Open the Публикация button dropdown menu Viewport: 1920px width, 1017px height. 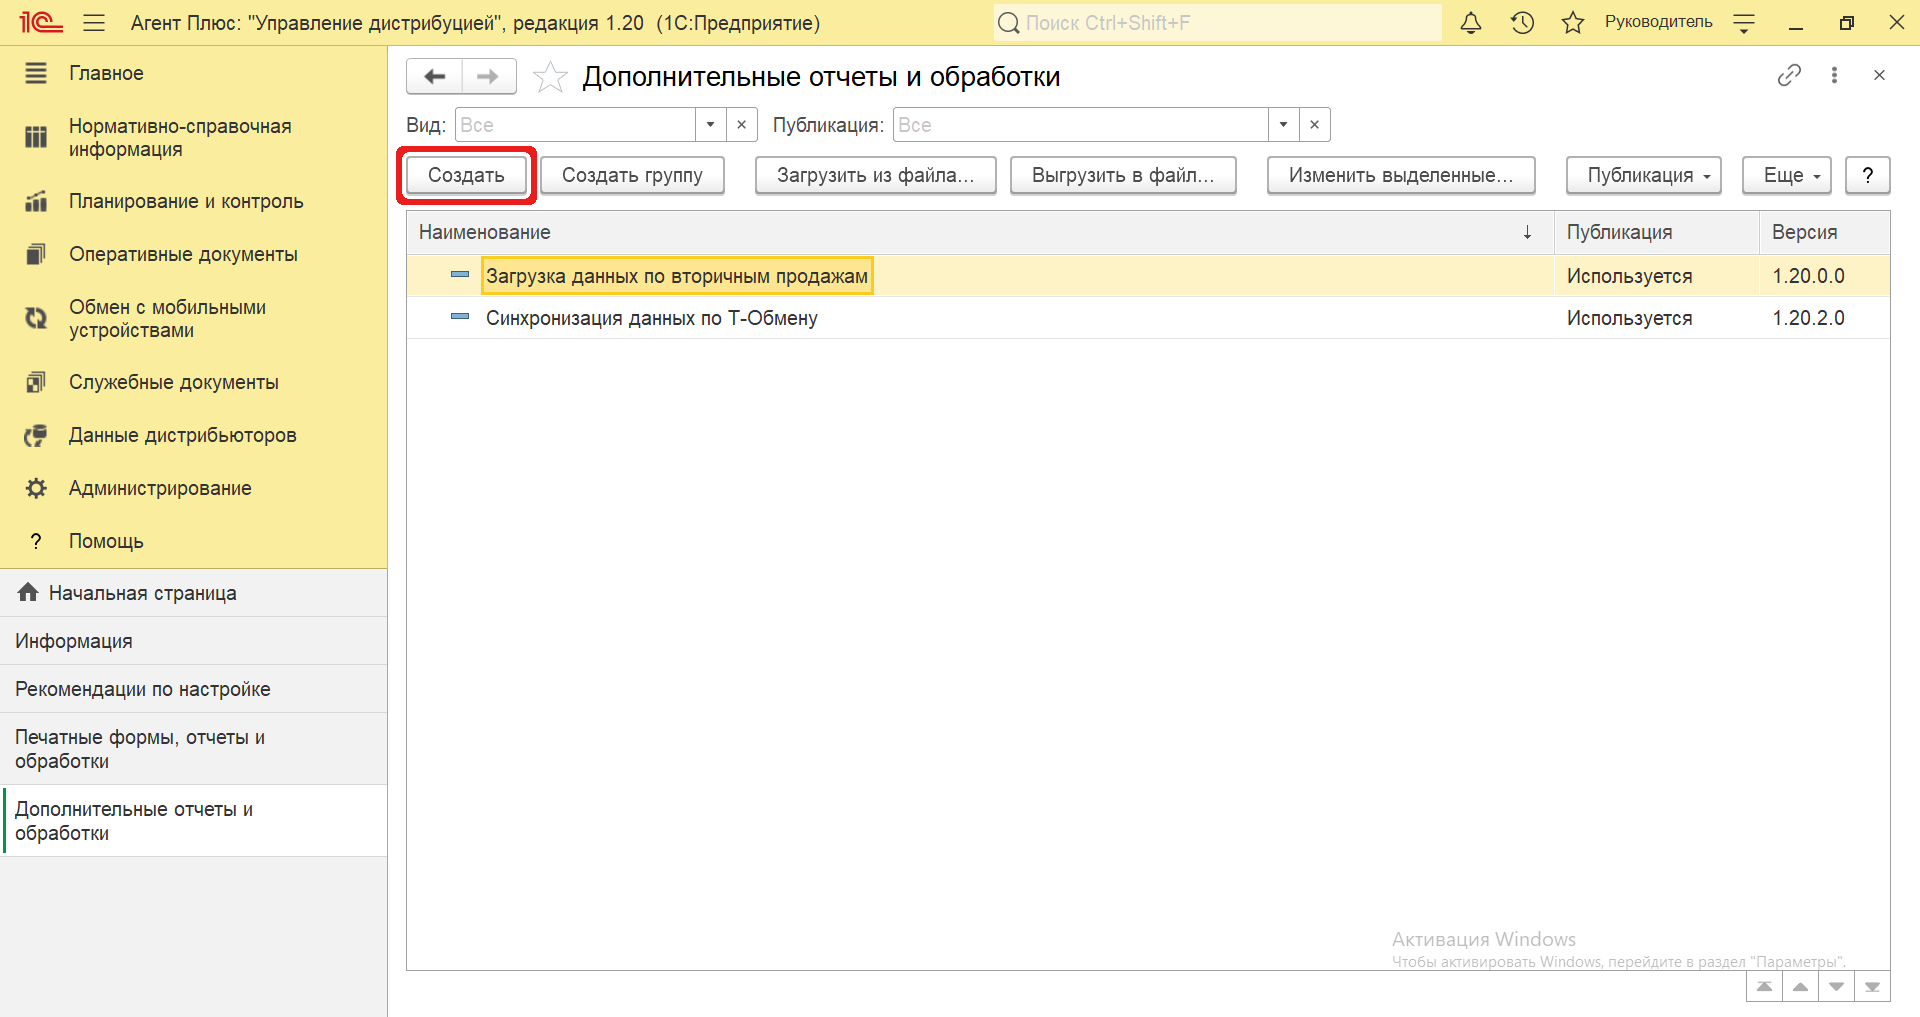tap(1643, 175)
